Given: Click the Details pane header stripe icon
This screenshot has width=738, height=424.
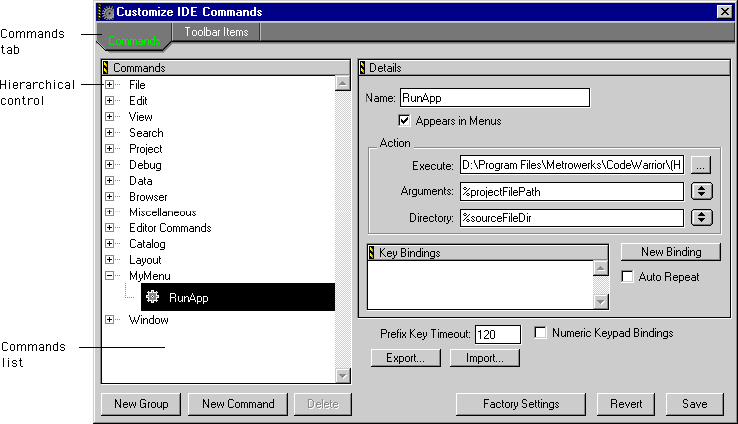Looking at the screenshot, I should point(362,68).
